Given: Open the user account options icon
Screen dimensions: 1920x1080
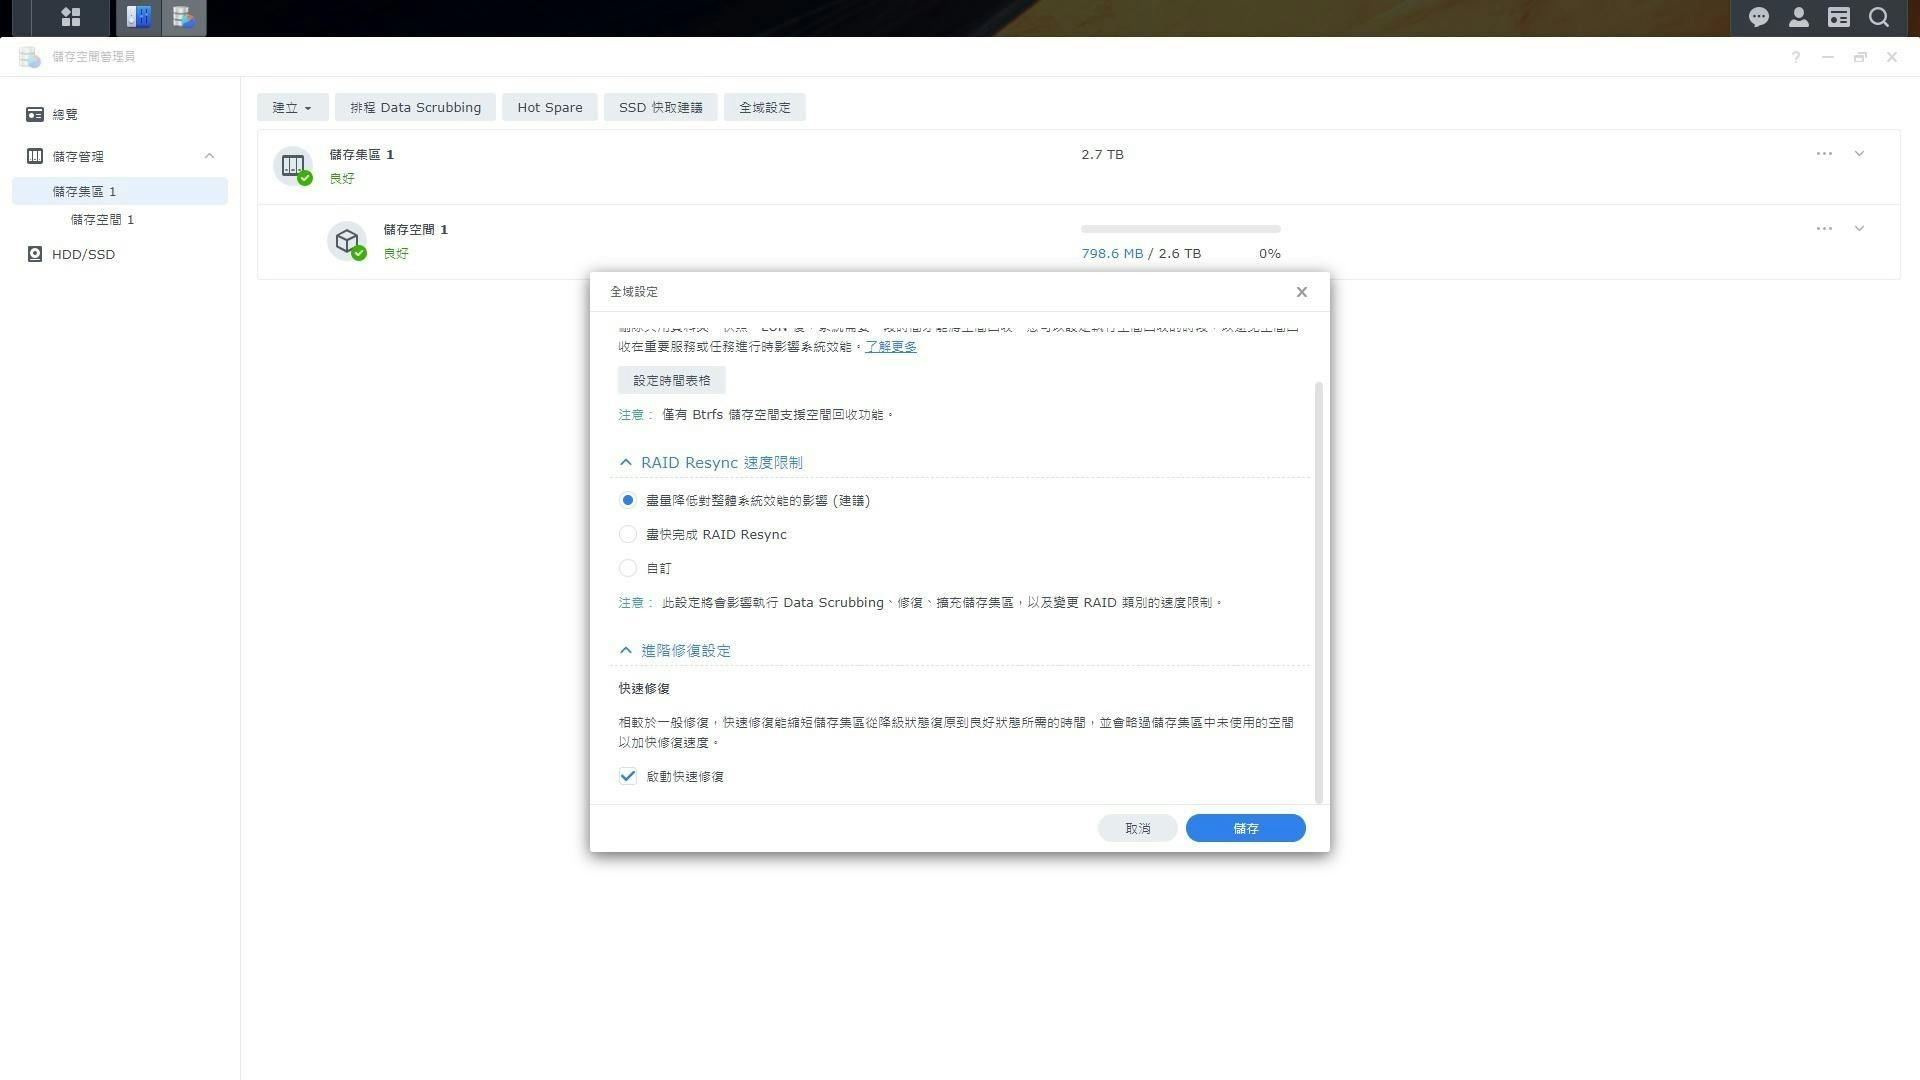Looking at the screenshot, I should pyautogui.click(x=1798, y=17).
